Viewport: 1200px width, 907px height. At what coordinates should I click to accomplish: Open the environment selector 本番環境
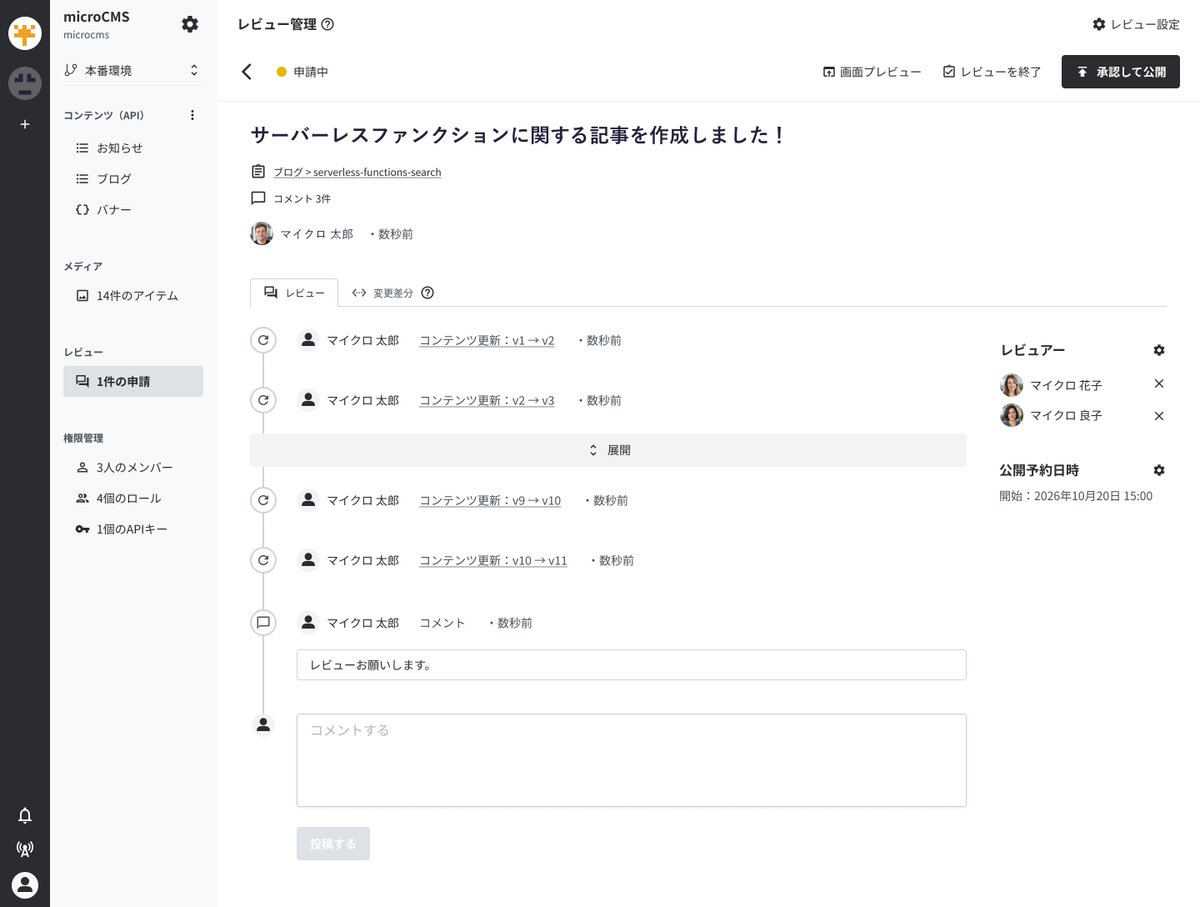(133, 70)
